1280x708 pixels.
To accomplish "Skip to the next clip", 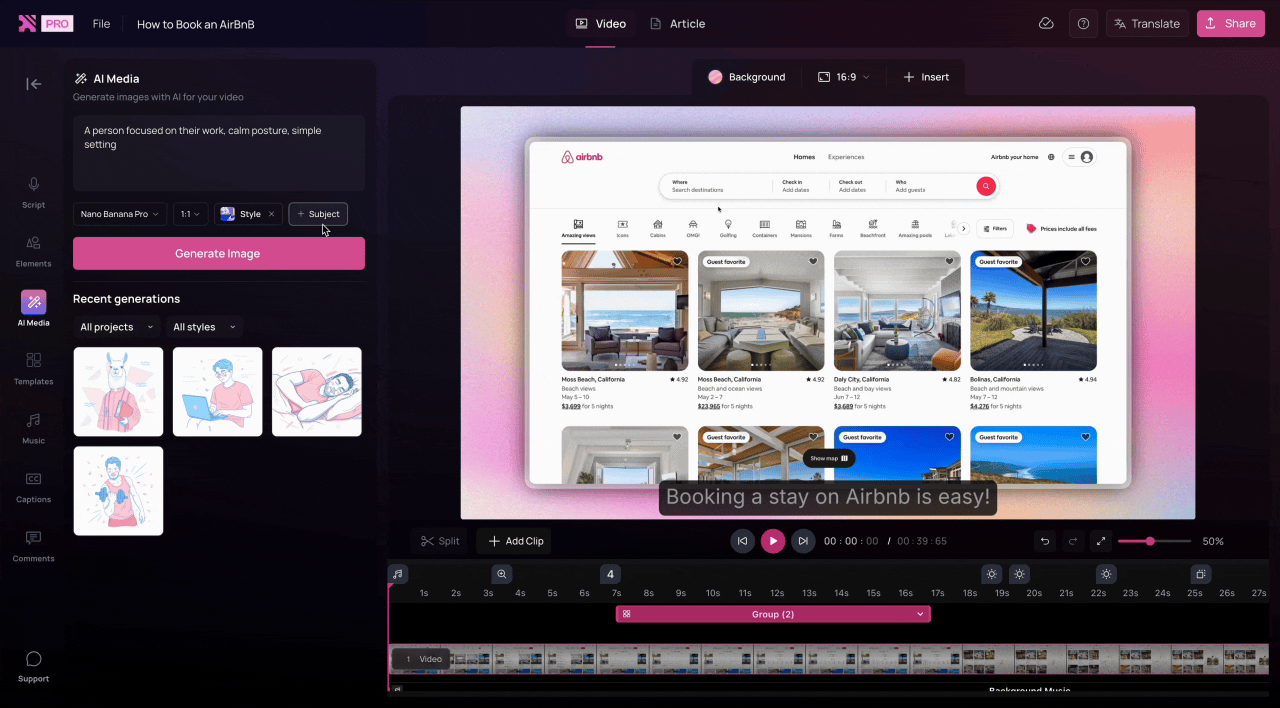I will point(803,541).
